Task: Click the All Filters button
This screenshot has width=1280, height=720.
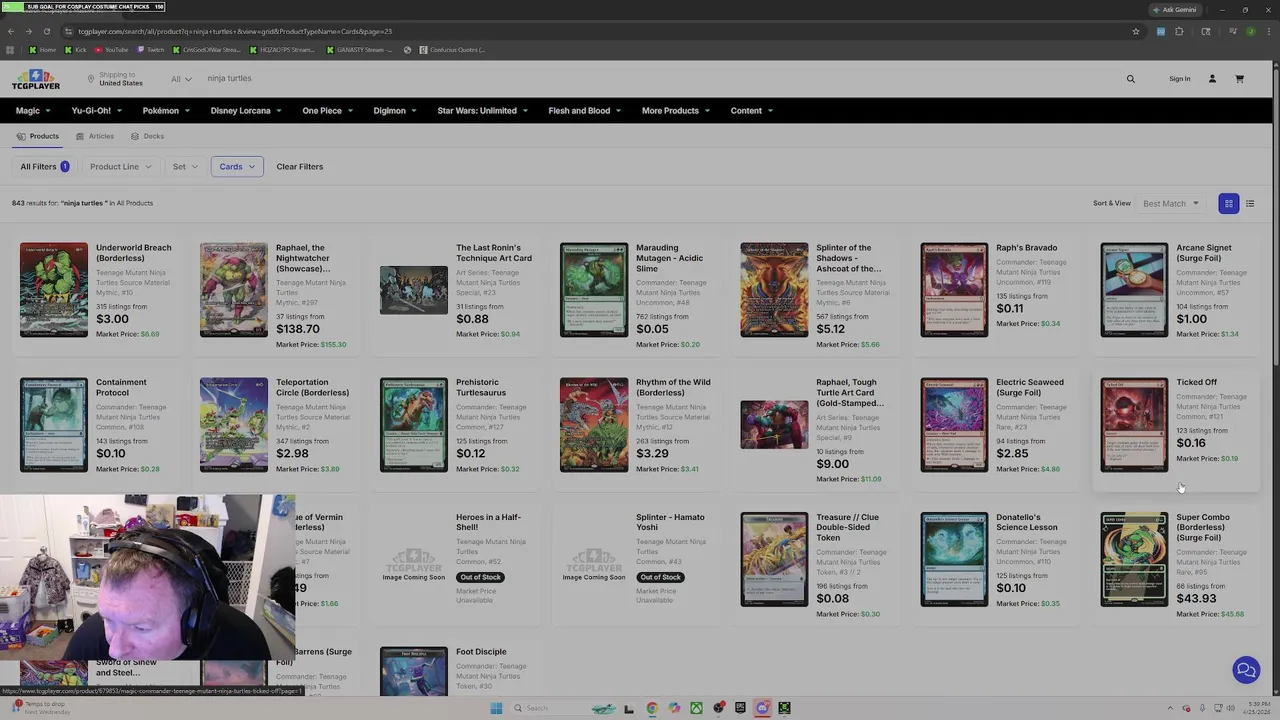Action: 44,167
